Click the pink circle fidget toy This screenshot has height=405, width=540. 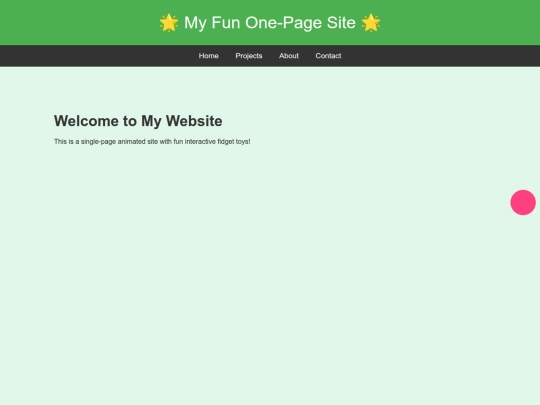click(x=523, y=202)
